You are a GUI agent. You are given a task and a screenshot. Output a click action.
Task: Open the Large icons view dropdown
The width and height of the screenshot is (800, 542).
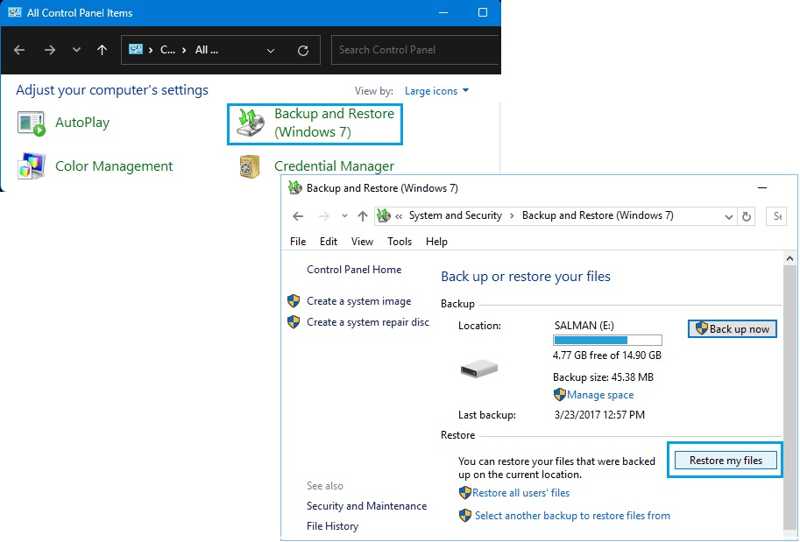[437, 91]
